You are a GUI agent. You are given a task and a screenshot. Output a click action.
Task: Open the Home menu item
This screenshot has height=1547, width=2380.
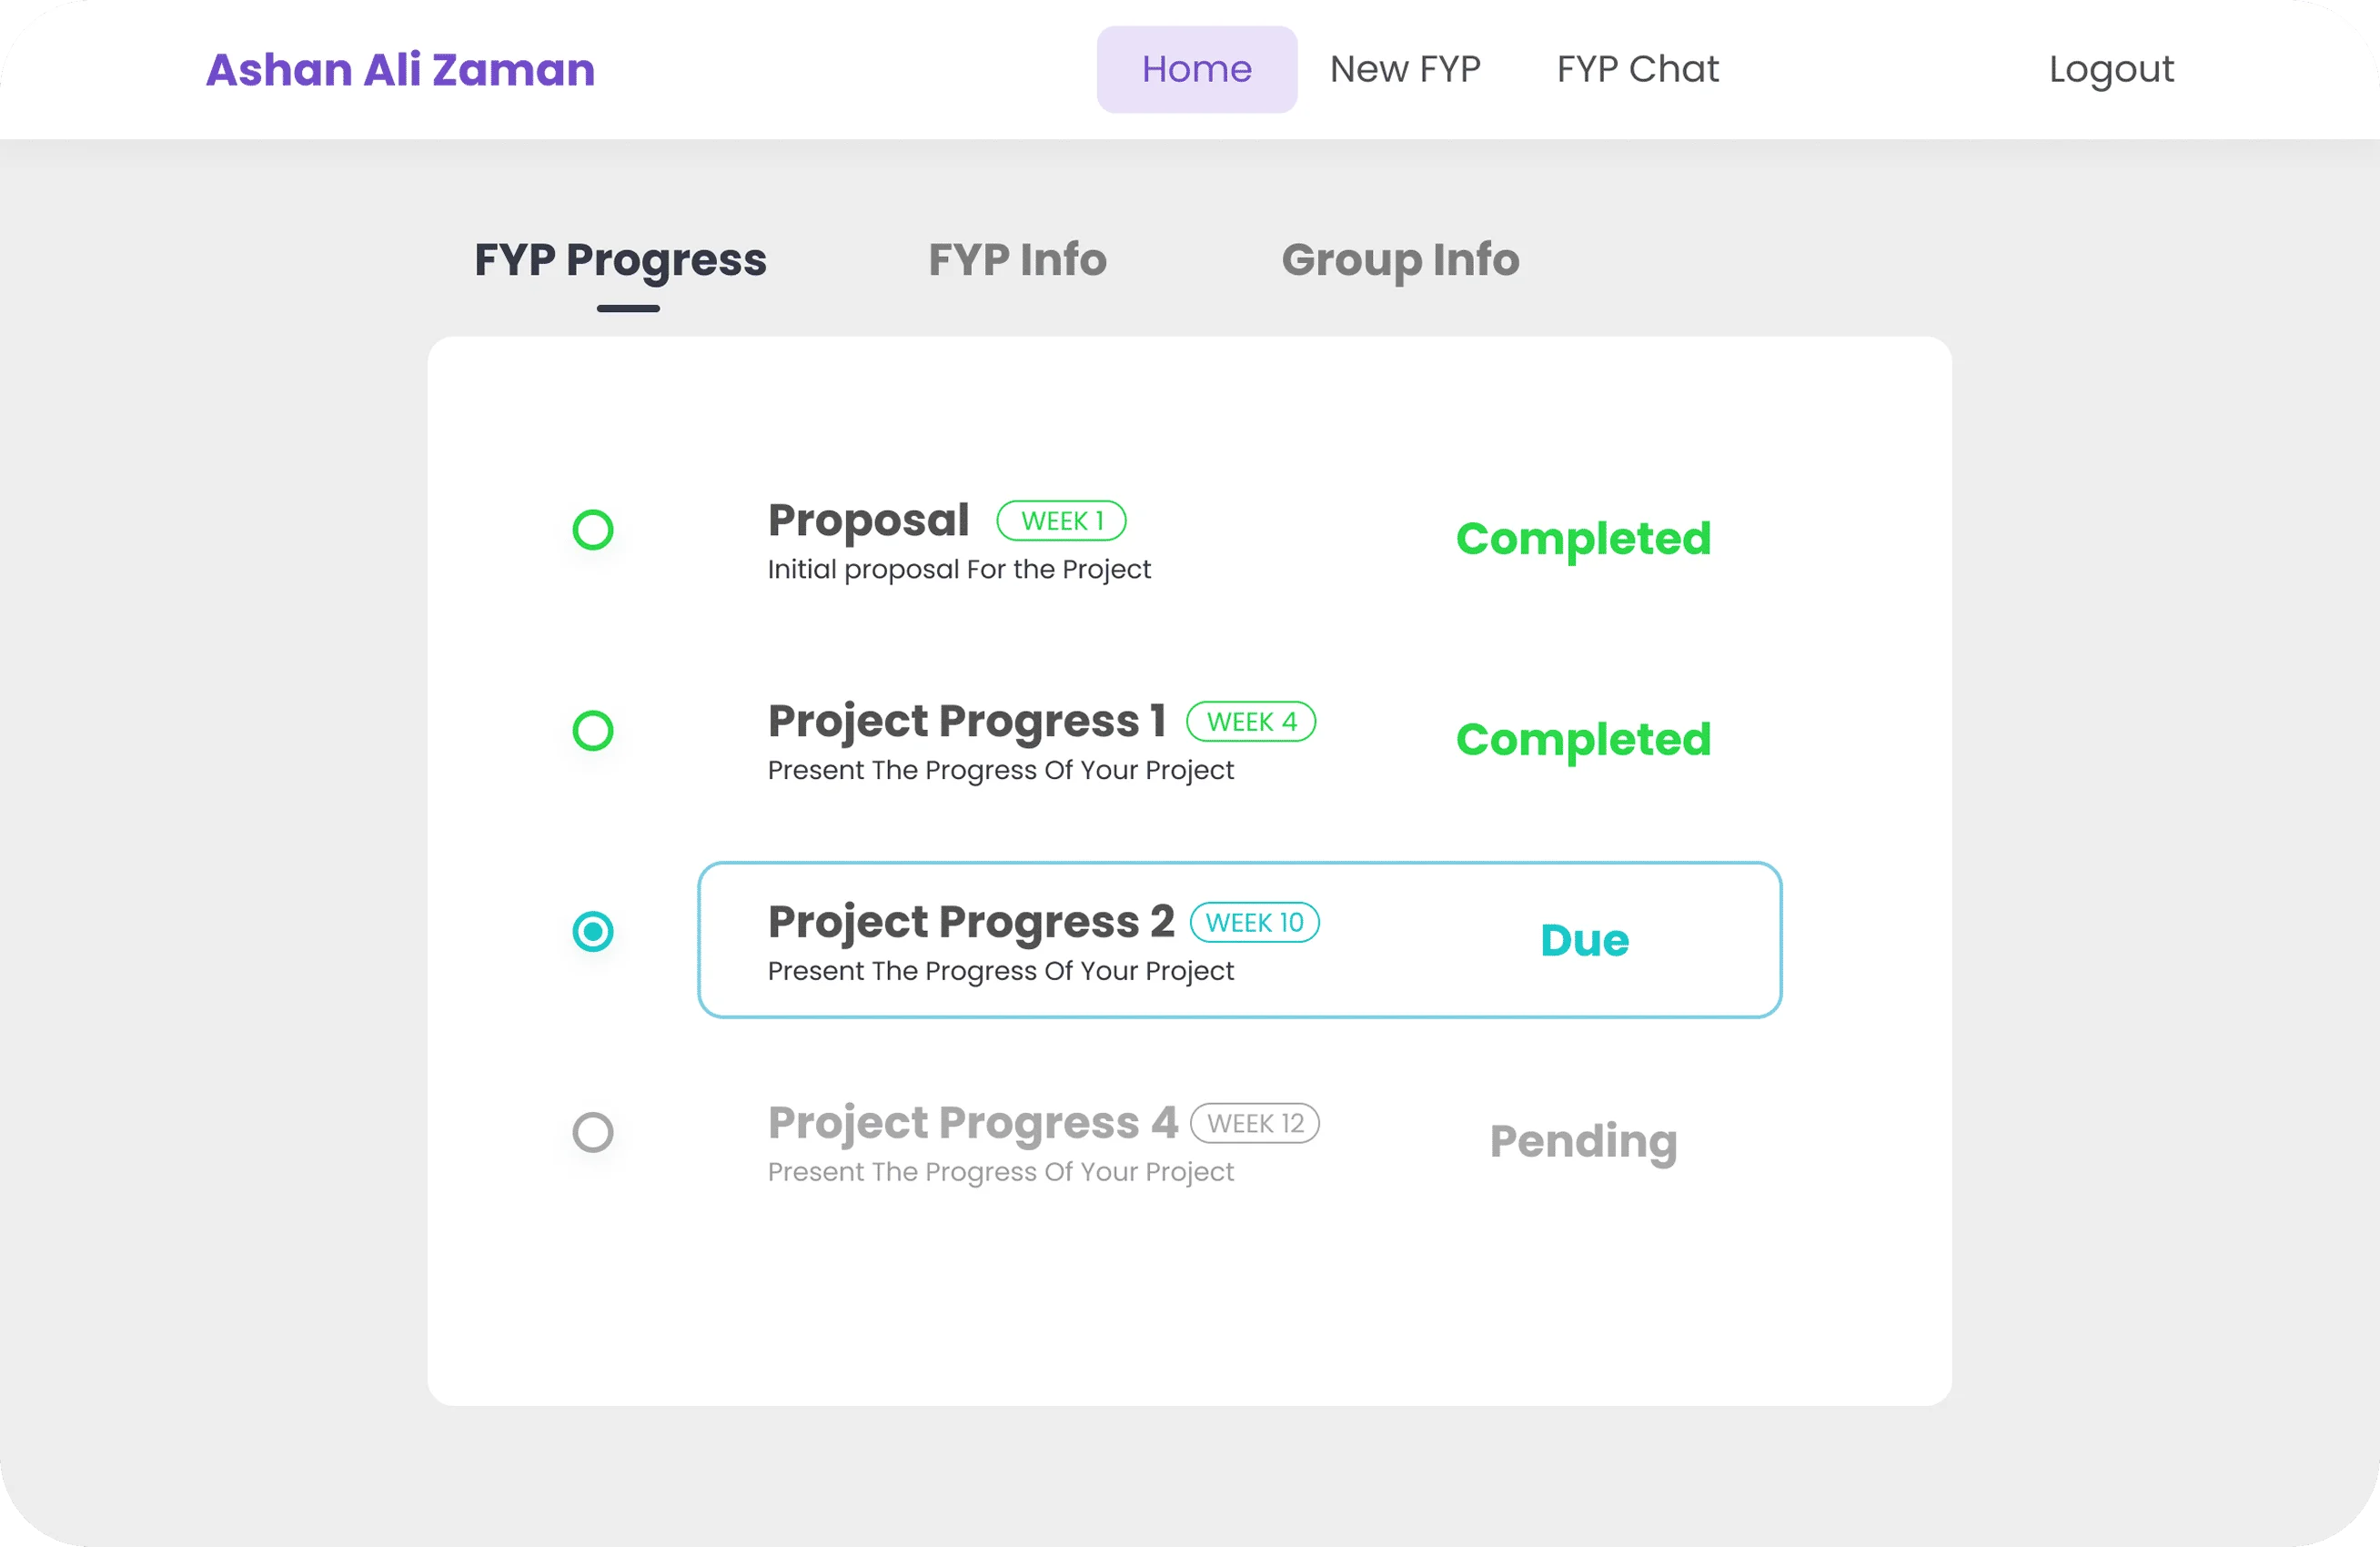tap(1196, 68)
